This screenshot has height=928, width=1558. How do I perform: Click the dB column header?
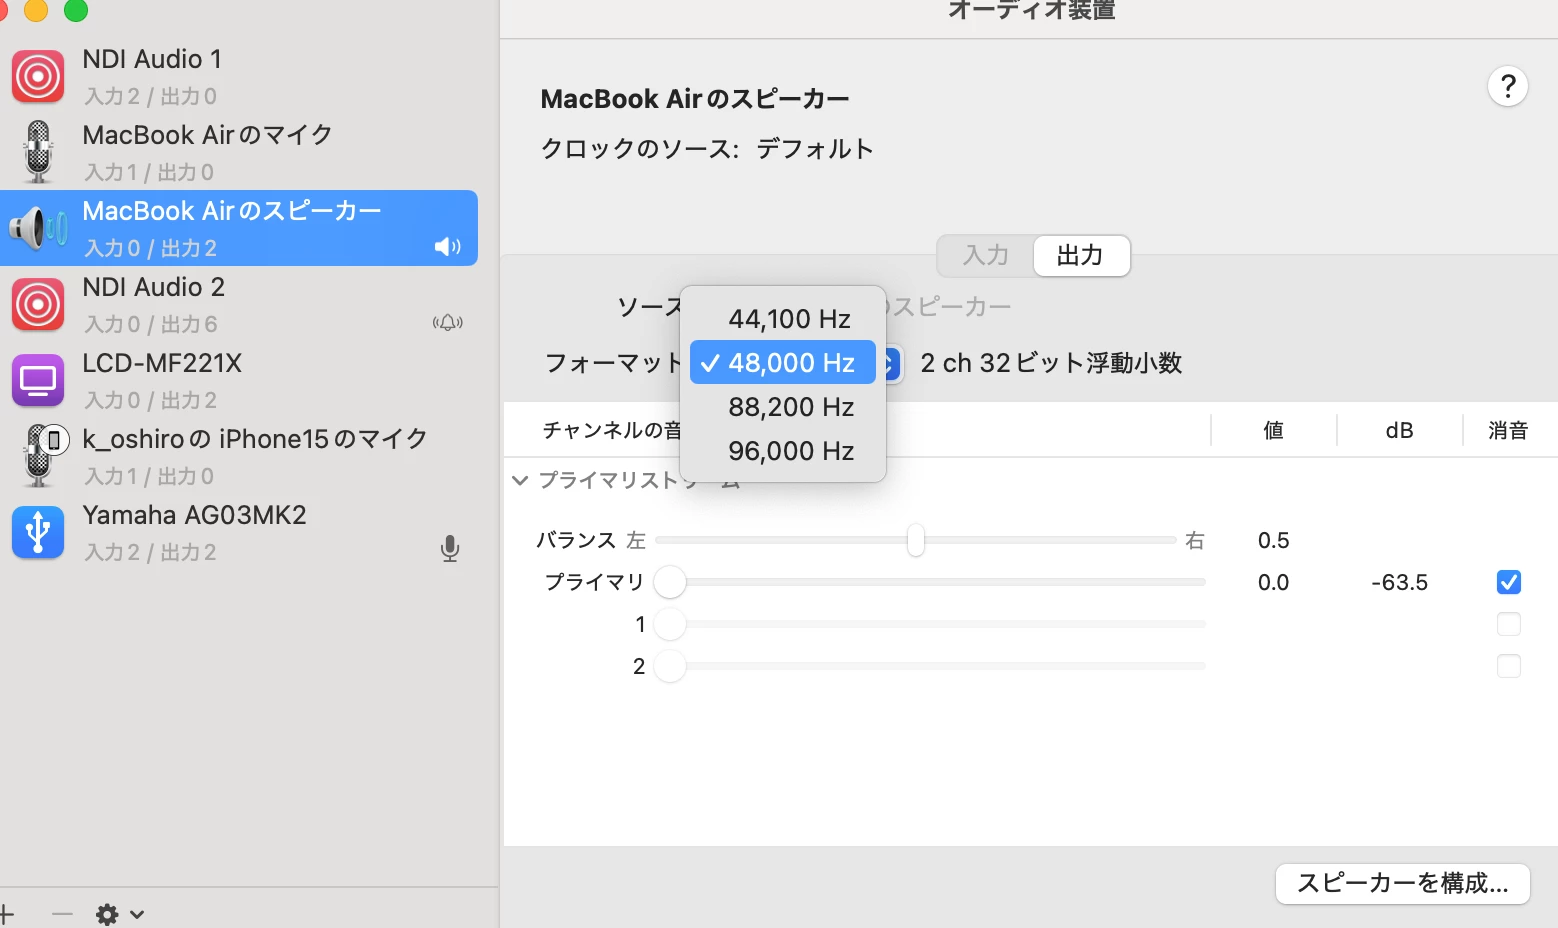pos(1399,430)
